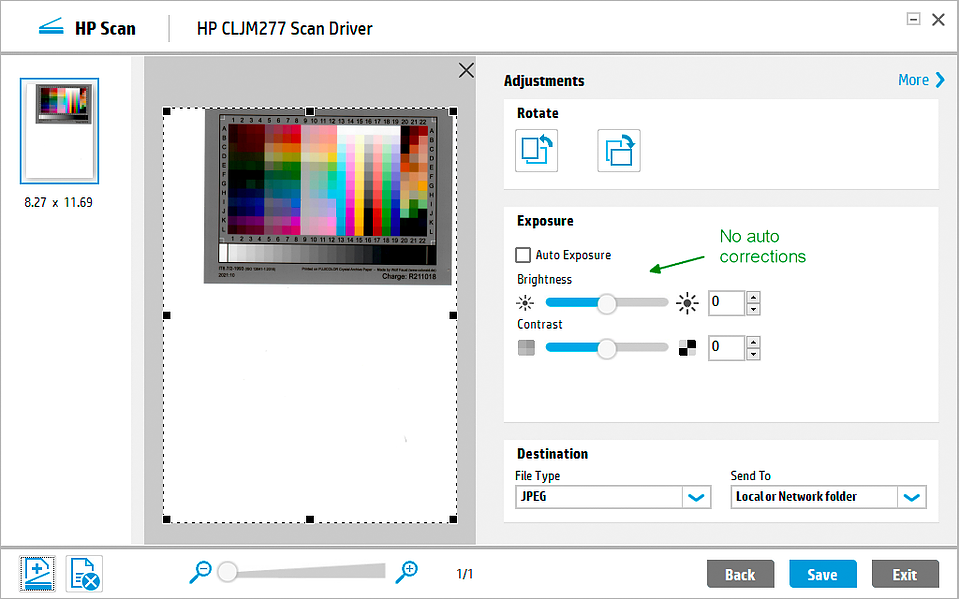Click the bottom-center crop handle
Viewport: 959px width, 599px height.
coord(310,519)
